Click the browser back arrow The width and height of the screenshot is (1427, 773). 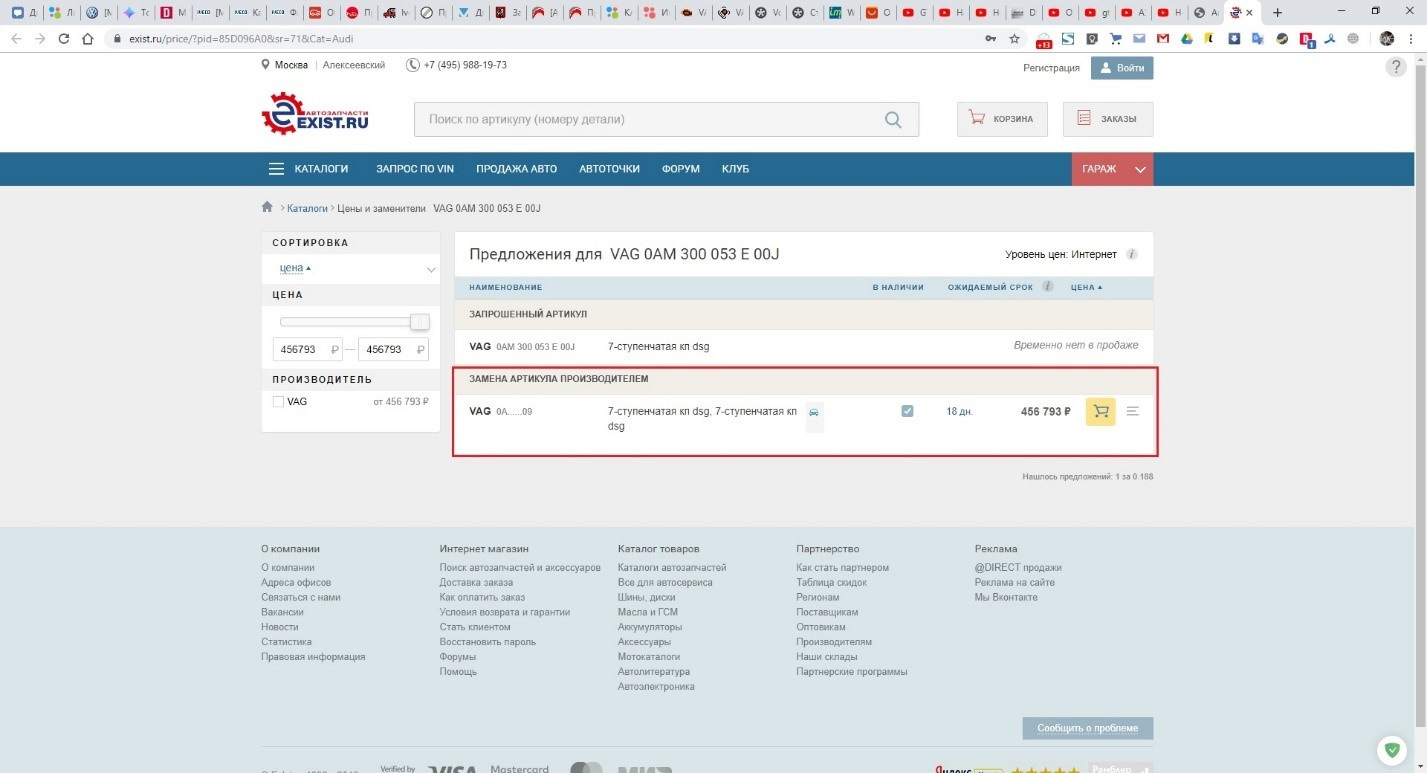[x=16, y=39]
